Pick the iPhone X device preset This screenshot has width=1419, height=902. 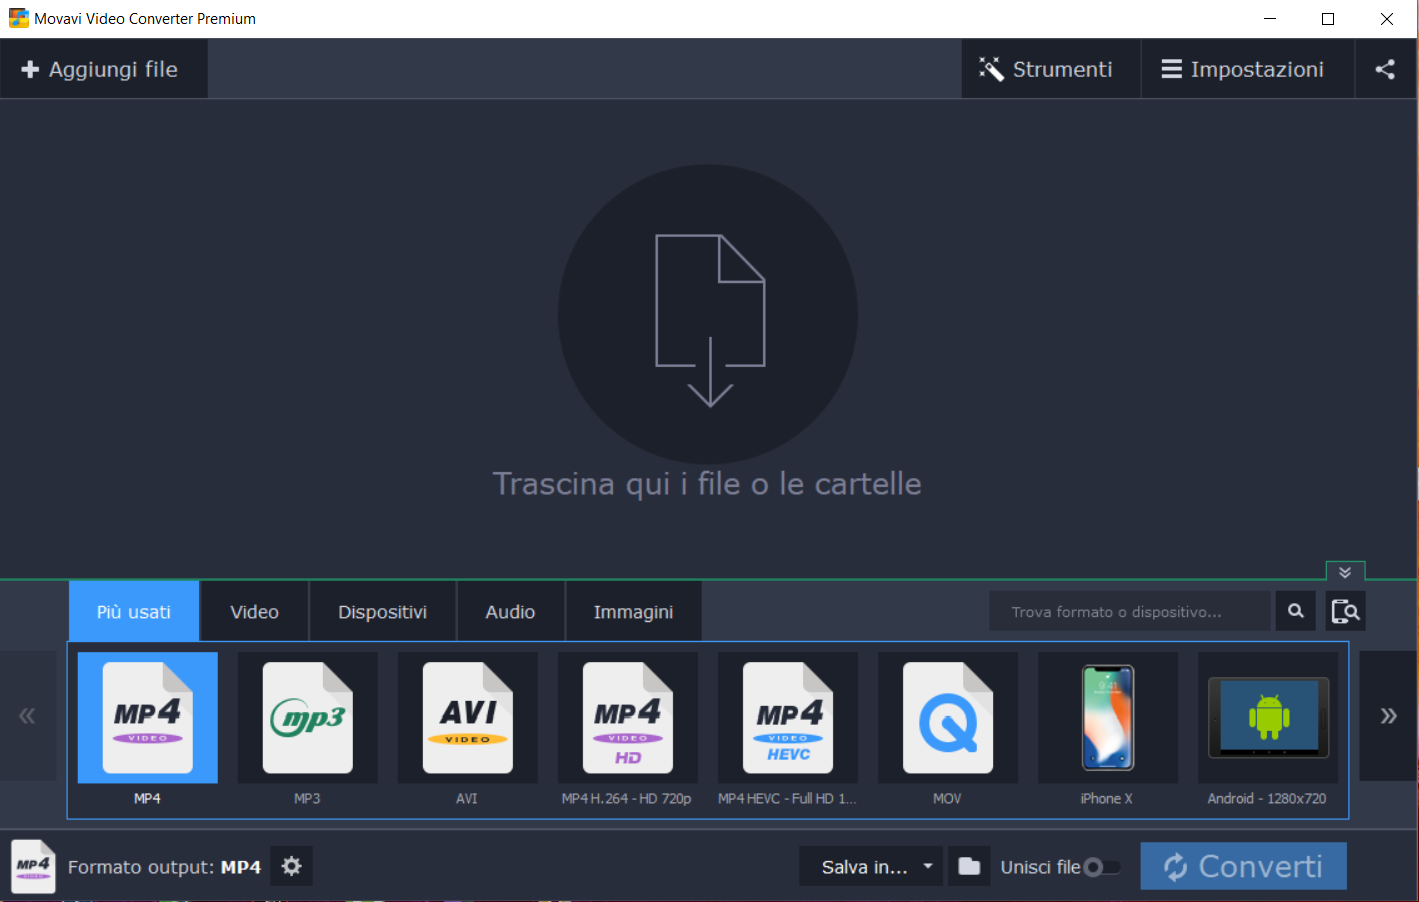tap(1108, 729)
